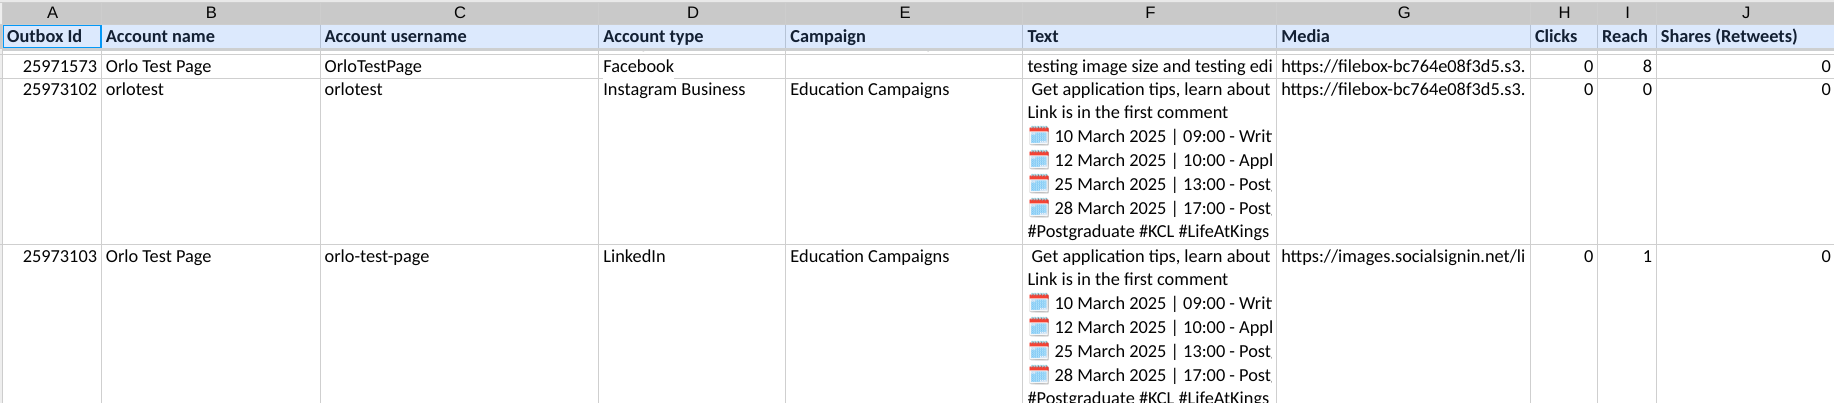Select column F header letter
This screenshot has width=1834, height=403.
coord(1149,12)
